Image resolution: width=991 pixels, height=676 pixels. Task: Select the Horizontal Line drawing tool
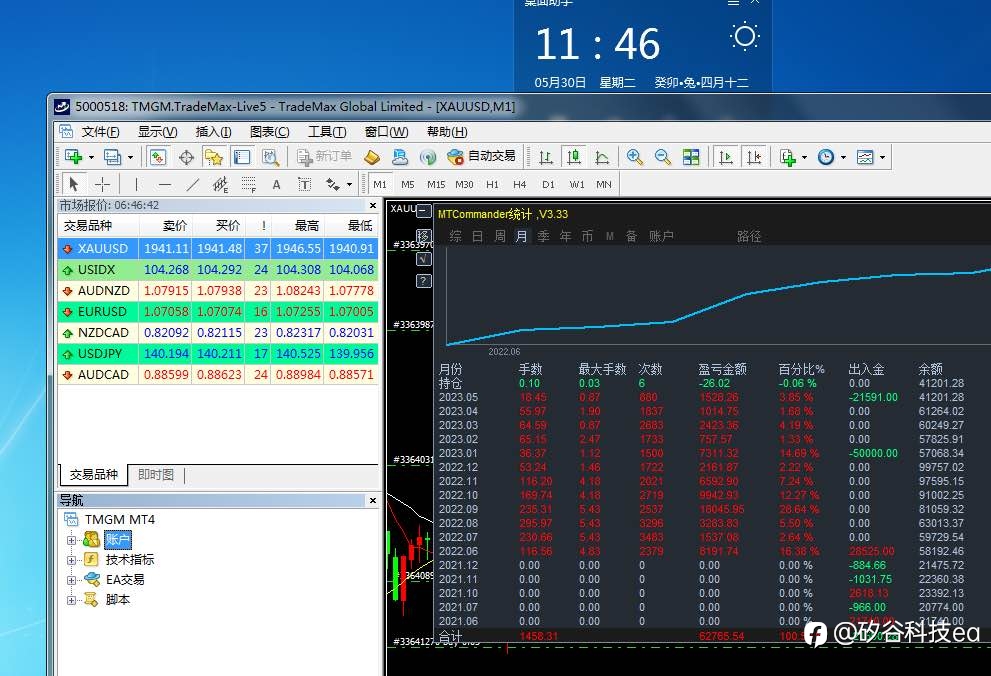click(x=165, y=184)
